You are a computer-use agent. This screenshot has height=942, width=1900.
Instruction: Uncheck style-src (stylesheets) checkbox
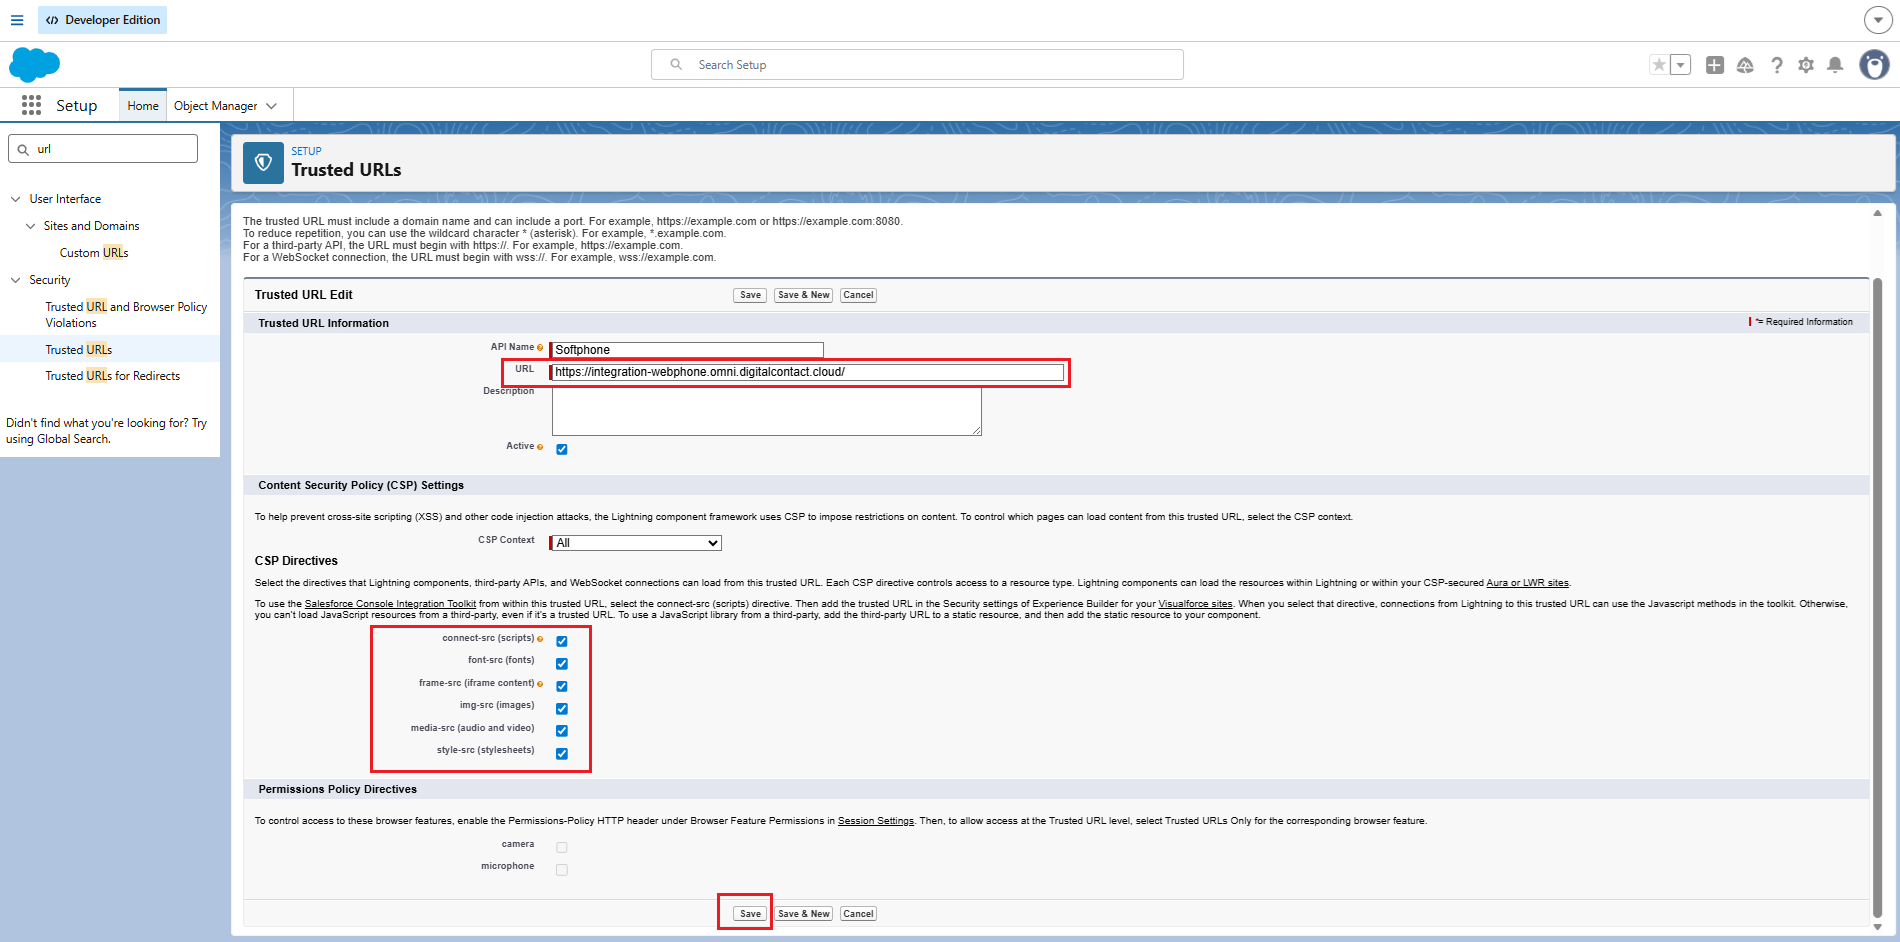coord(562,753)
